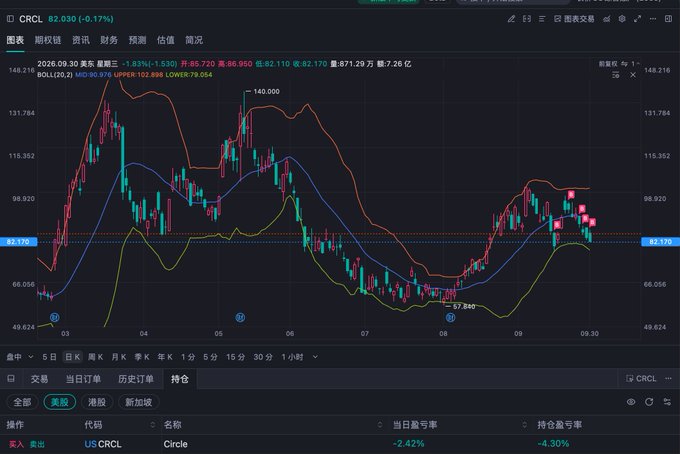The width and height of the screenshot is (680, 454).
Task: Close the BOLL indicator with X icon
Action: click(633, 75)
